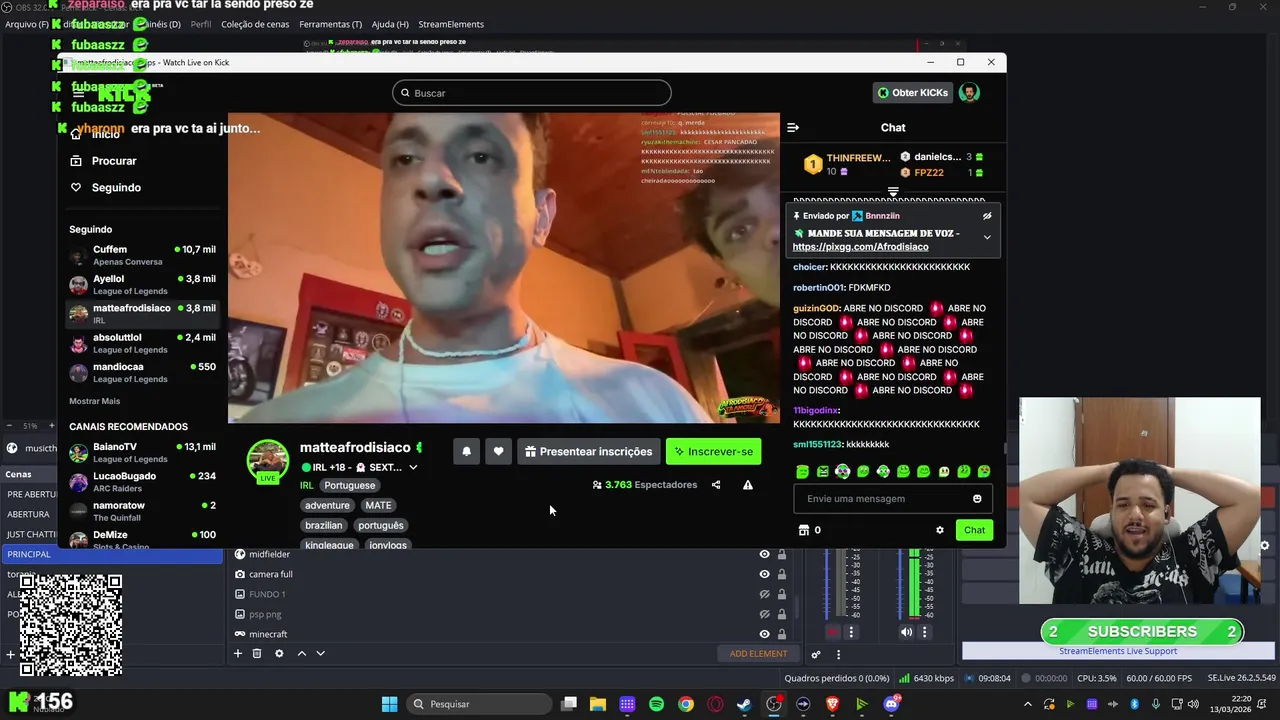Image resolution: width=1280 pixels, height=720 pixels.
Task: Click ADD ELEMENT button in OBS
Action: coord(758,654)
